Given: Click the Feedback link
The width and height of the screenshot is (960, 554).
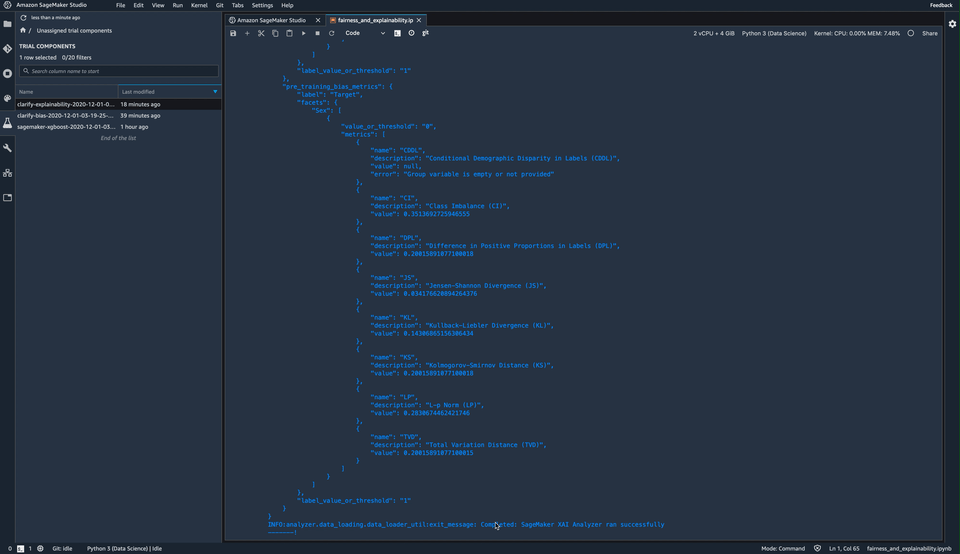Looking at the screenshot, I should click(x=941, y=5).
